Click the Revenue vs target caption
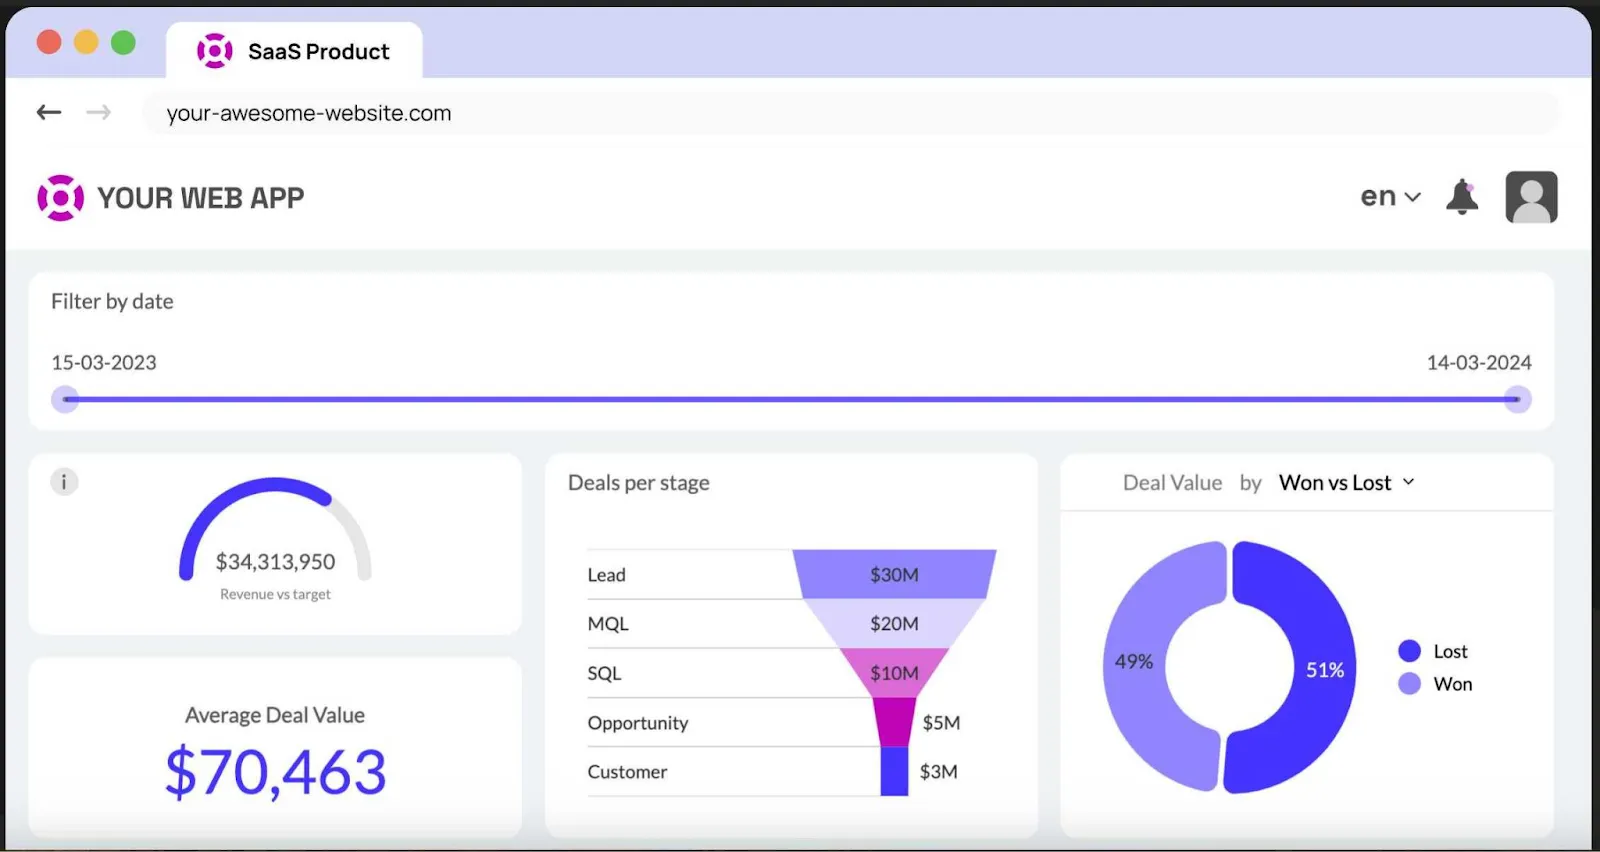 click(x=275, y=594)
